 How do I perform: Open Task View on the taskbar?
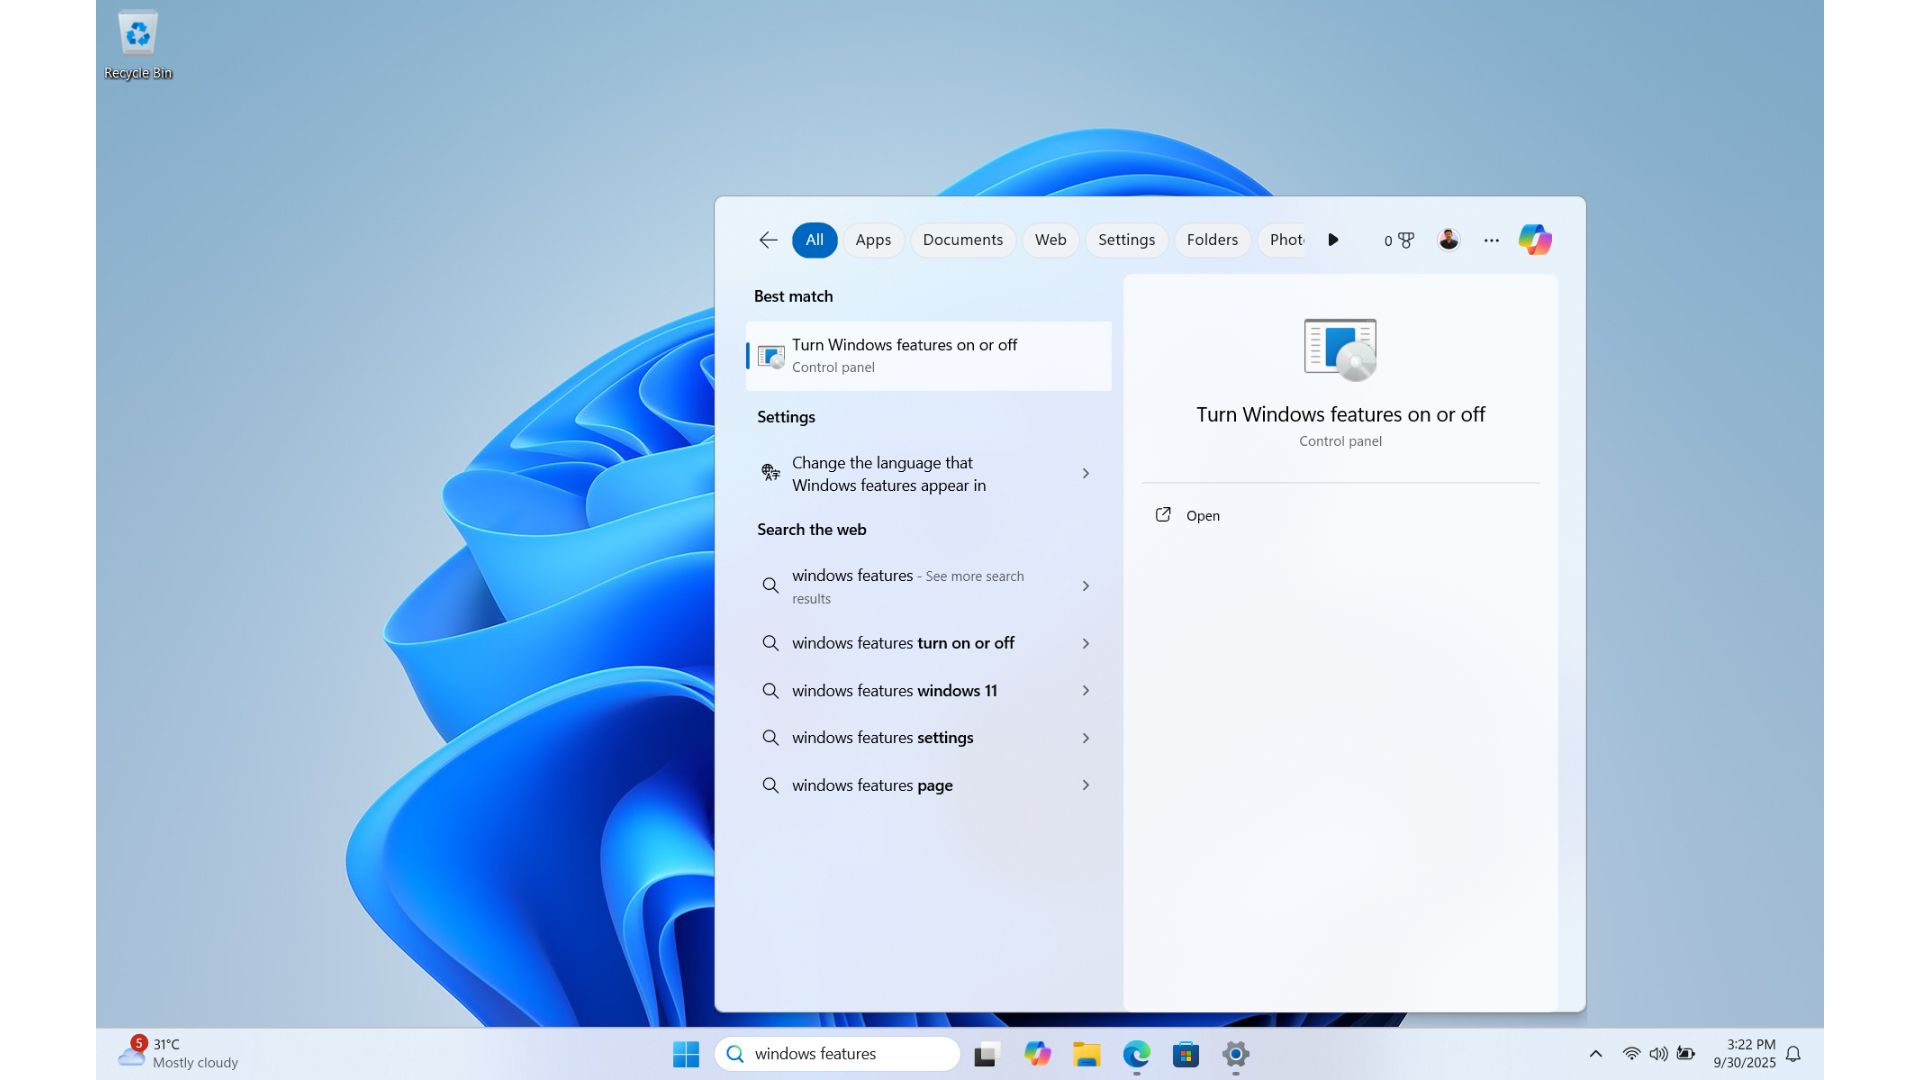coord(987,1054)
